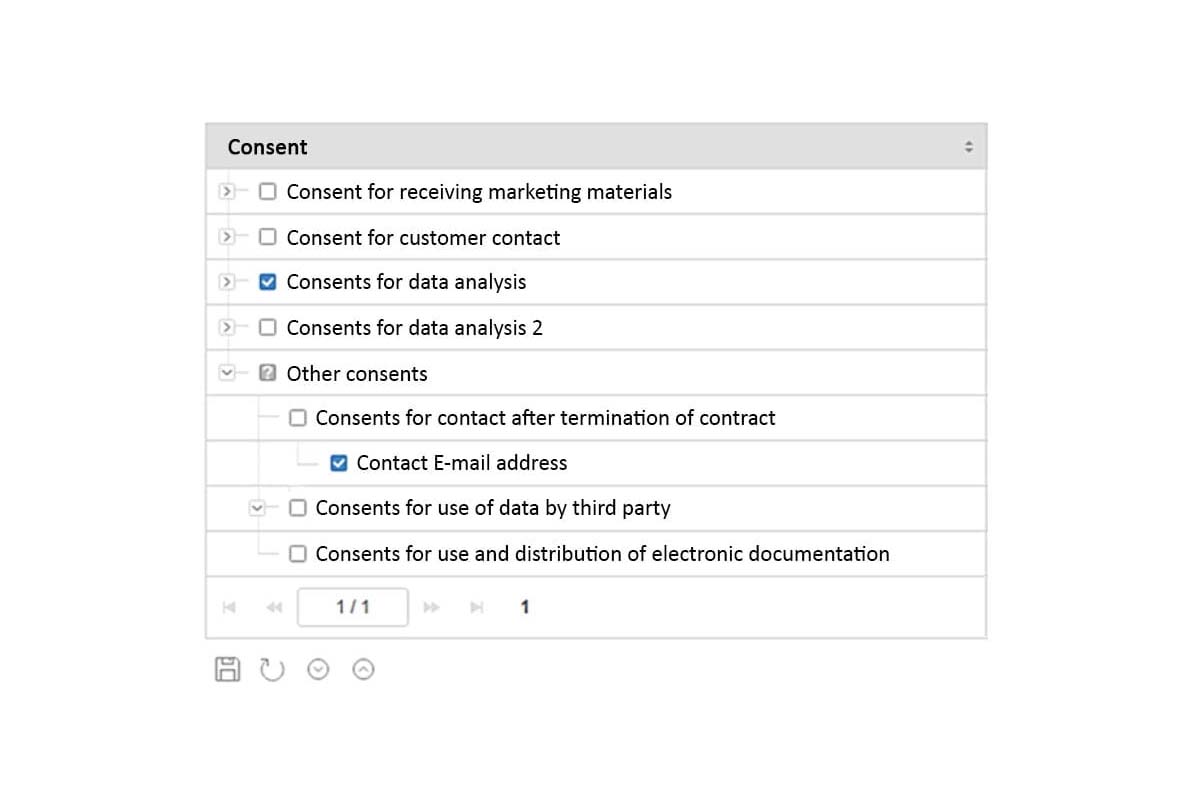
Task: Click the first page navigation icon
Action: point(229,607)
